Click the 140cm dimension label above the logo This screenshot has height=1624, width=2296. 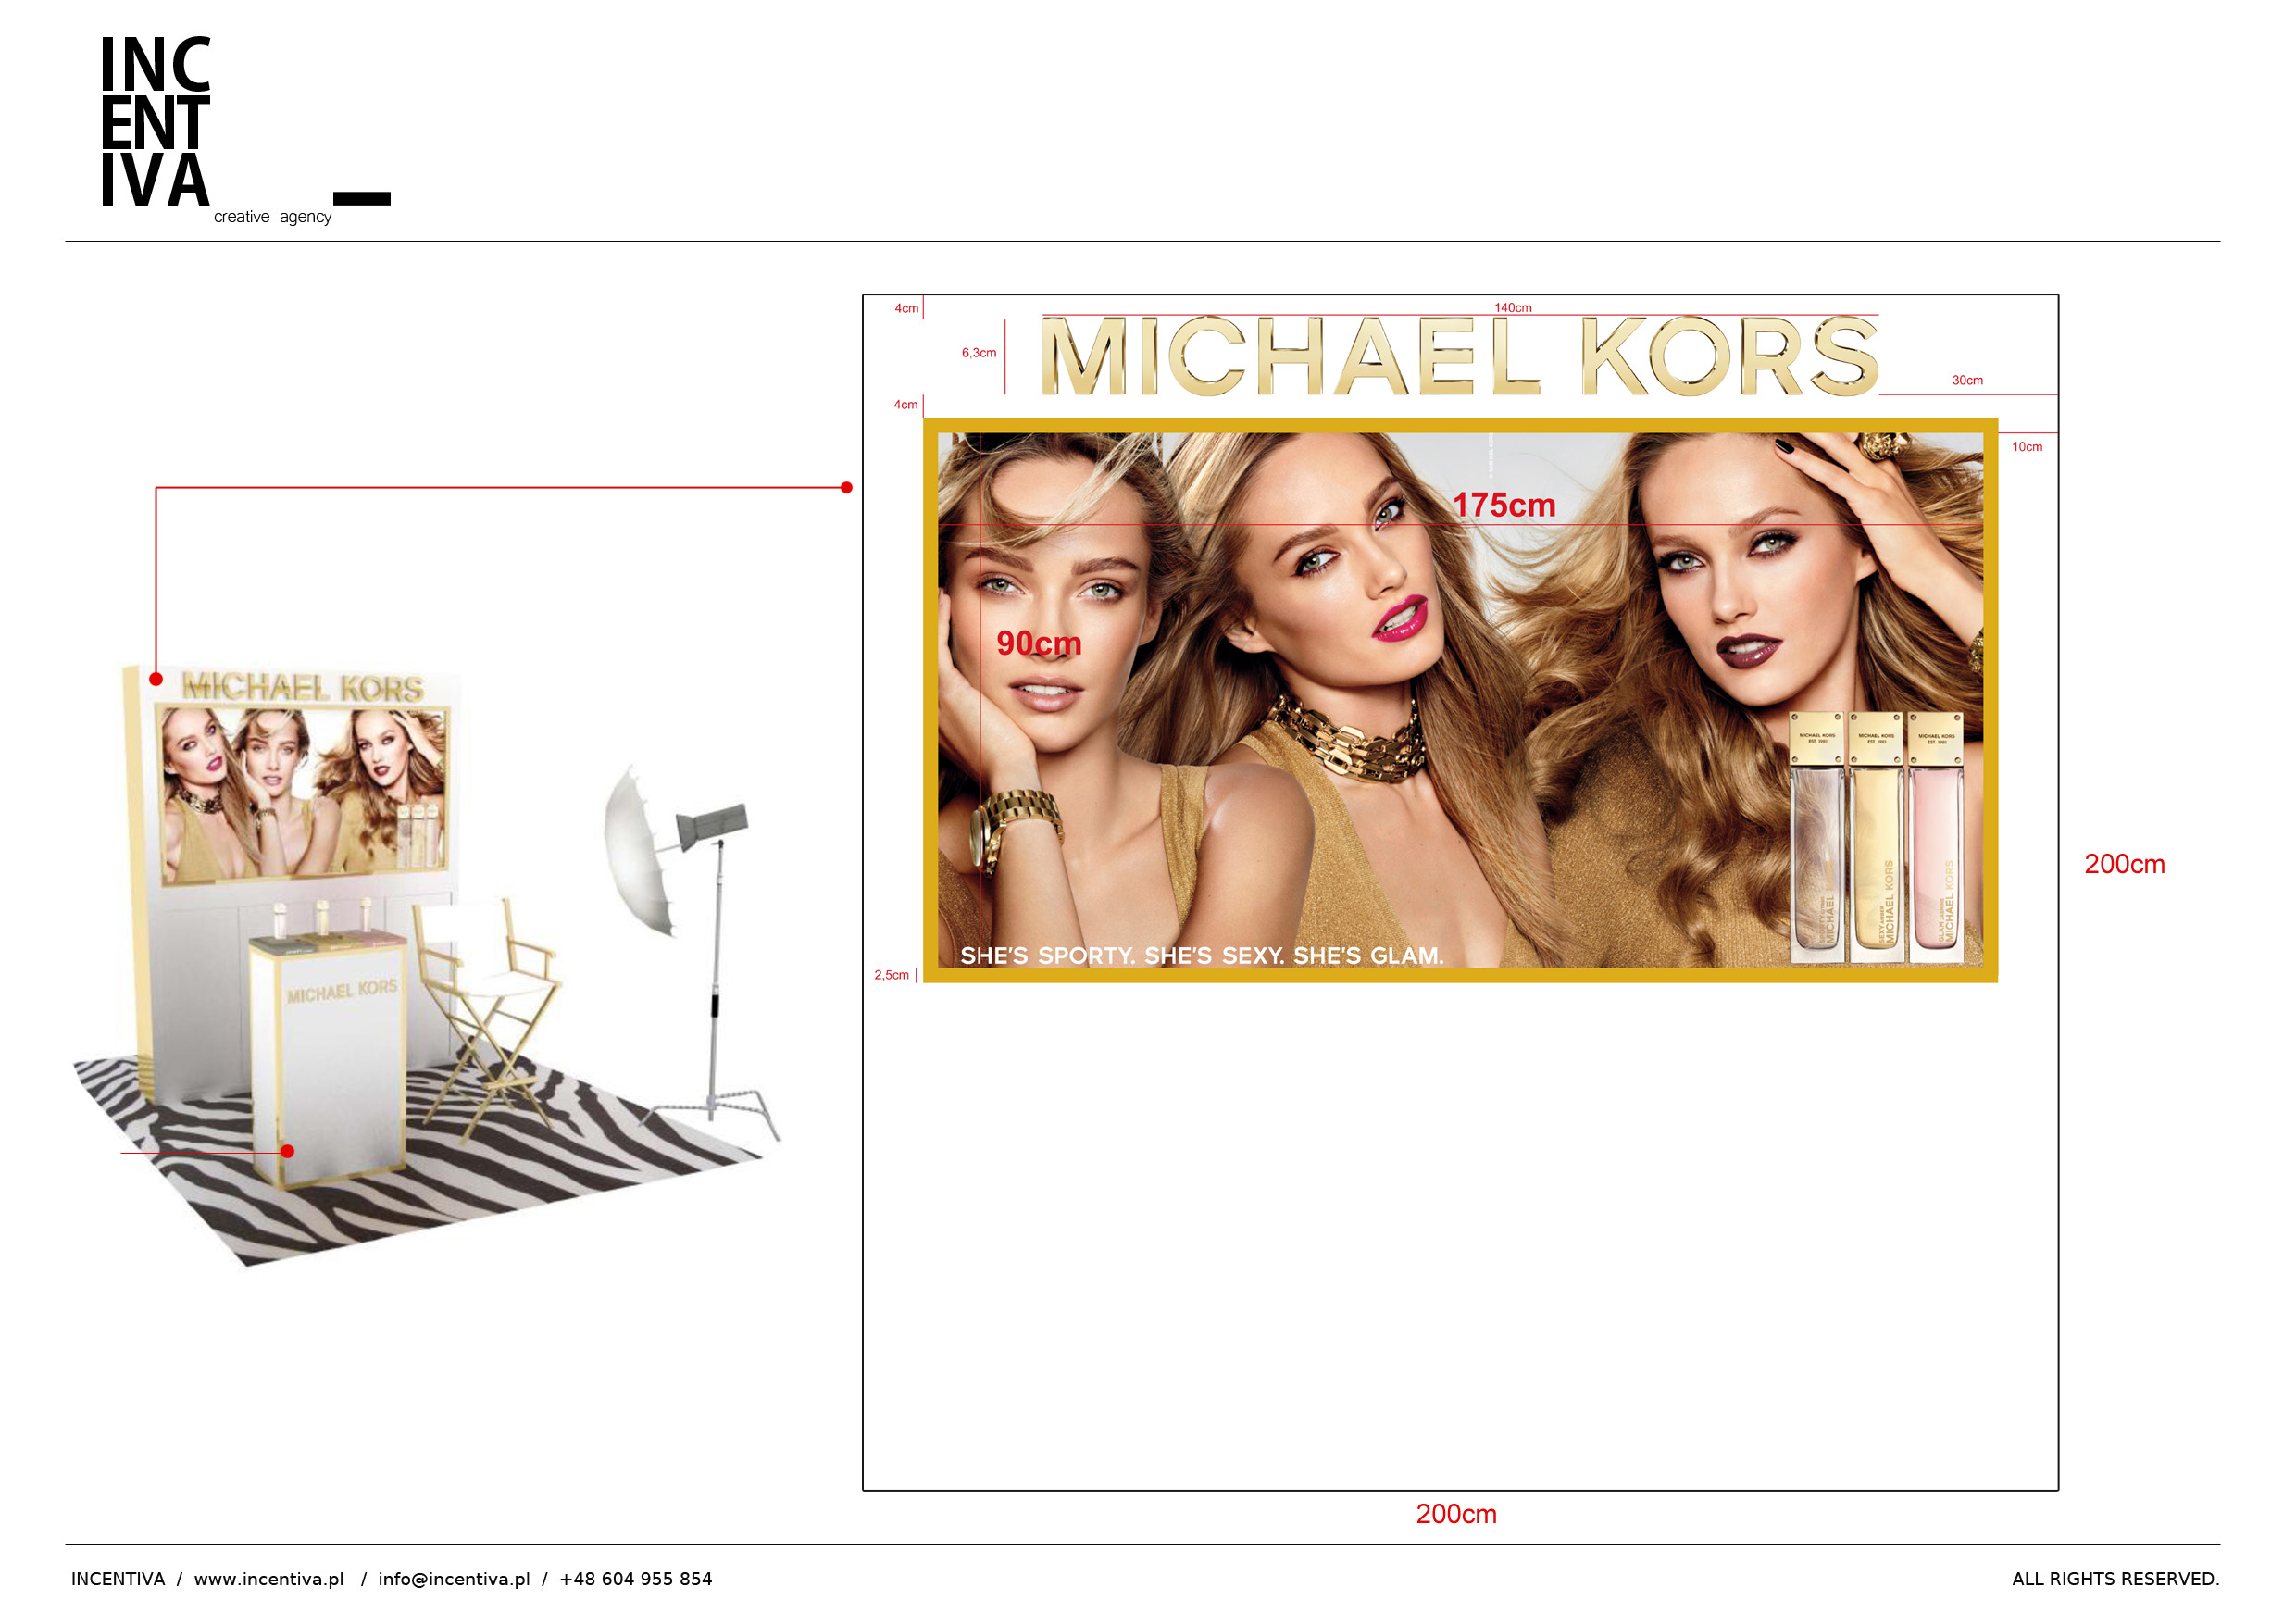click(1513, 308)
